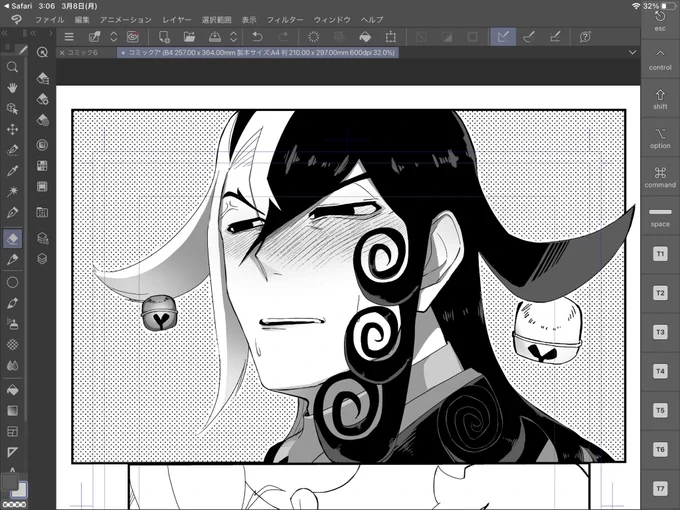Select the highlighted Eraser tool
This screenshot has height=510, width=680.
13,239
